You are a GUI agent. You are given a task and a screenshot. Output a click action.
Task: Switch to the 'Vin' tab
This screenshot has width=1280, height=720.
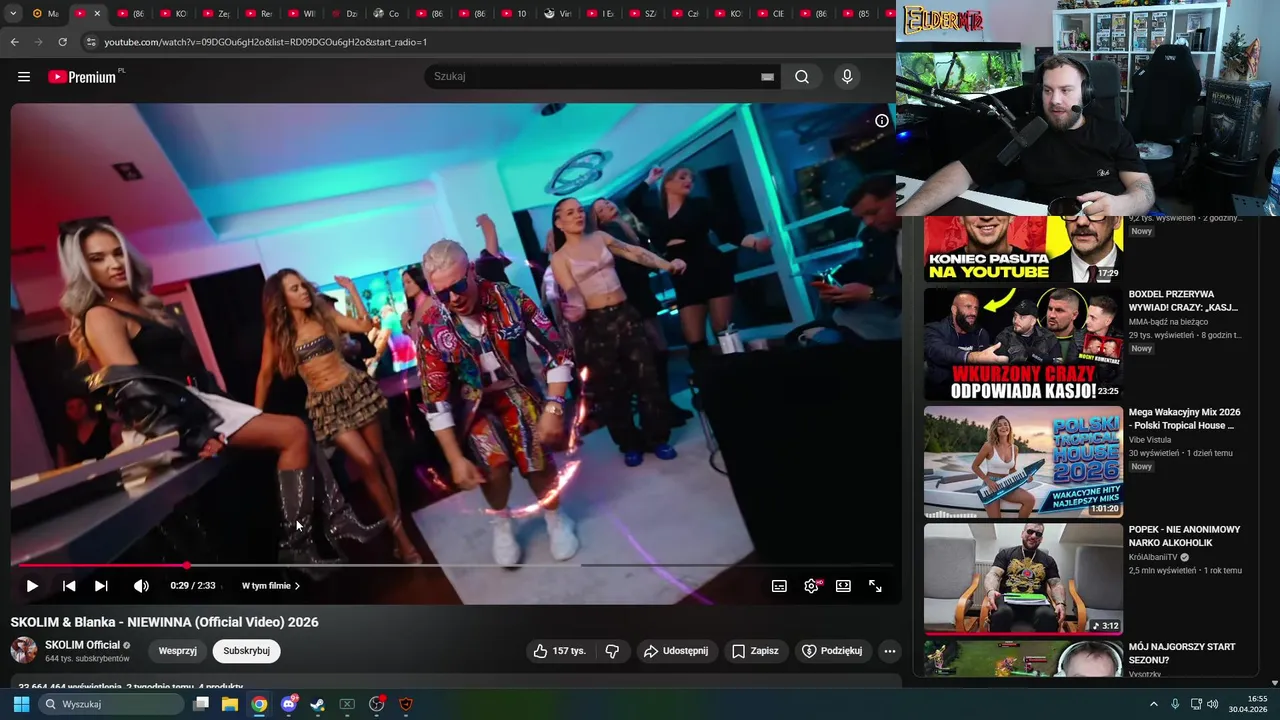click(559, 14)
